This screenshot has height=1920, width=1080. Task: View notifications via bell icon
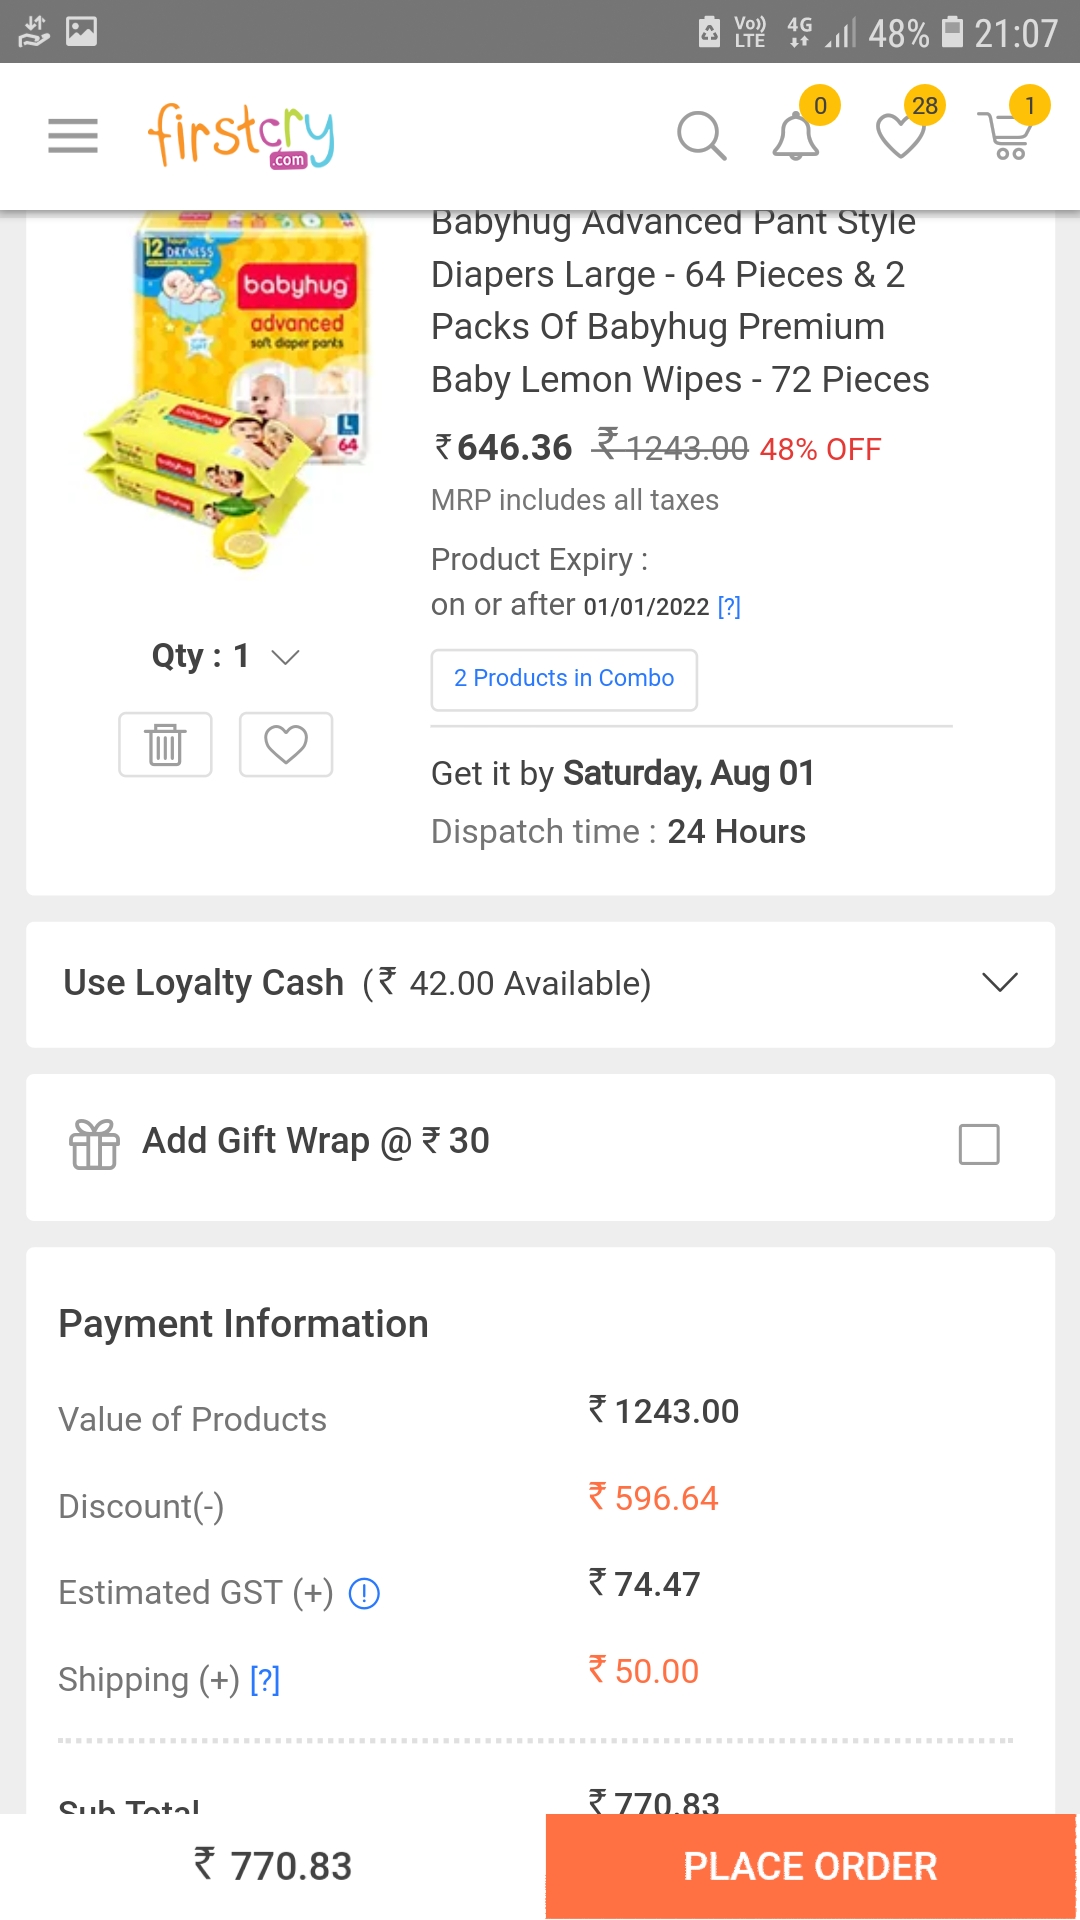(x=796, y=136)
